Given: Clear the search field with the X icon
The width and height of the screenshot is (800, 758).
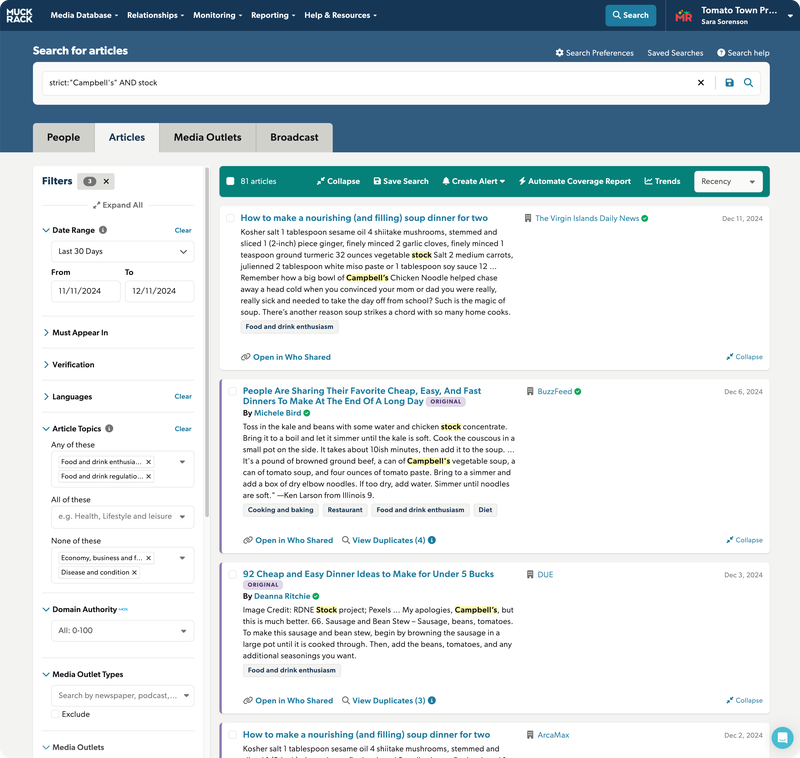Looking at the screenshot, I should pos(700,83).
